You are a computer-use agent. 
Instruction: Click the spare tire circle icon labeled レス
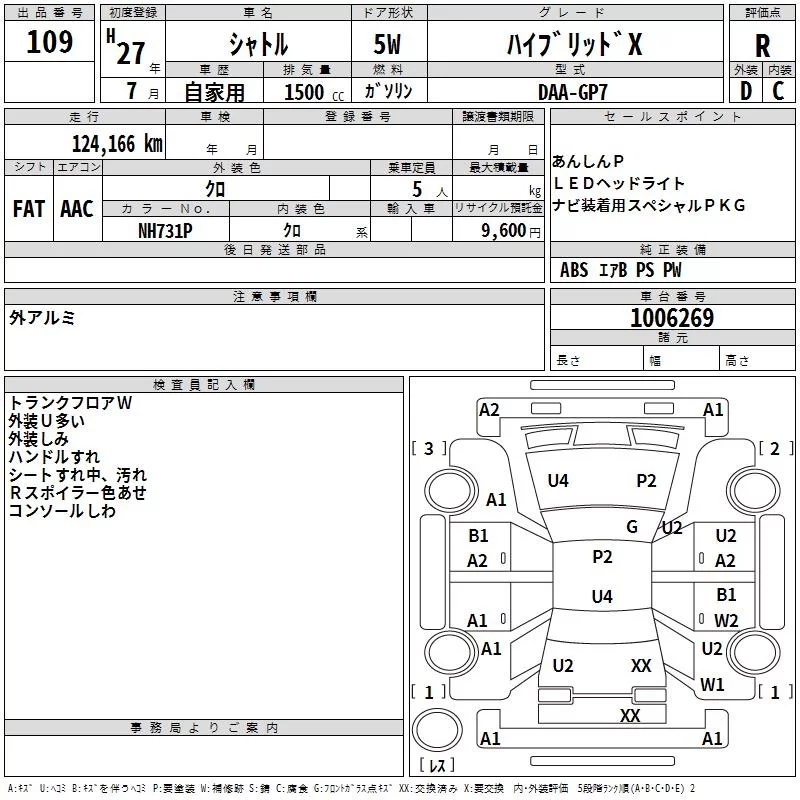click(x=437, y=729)
